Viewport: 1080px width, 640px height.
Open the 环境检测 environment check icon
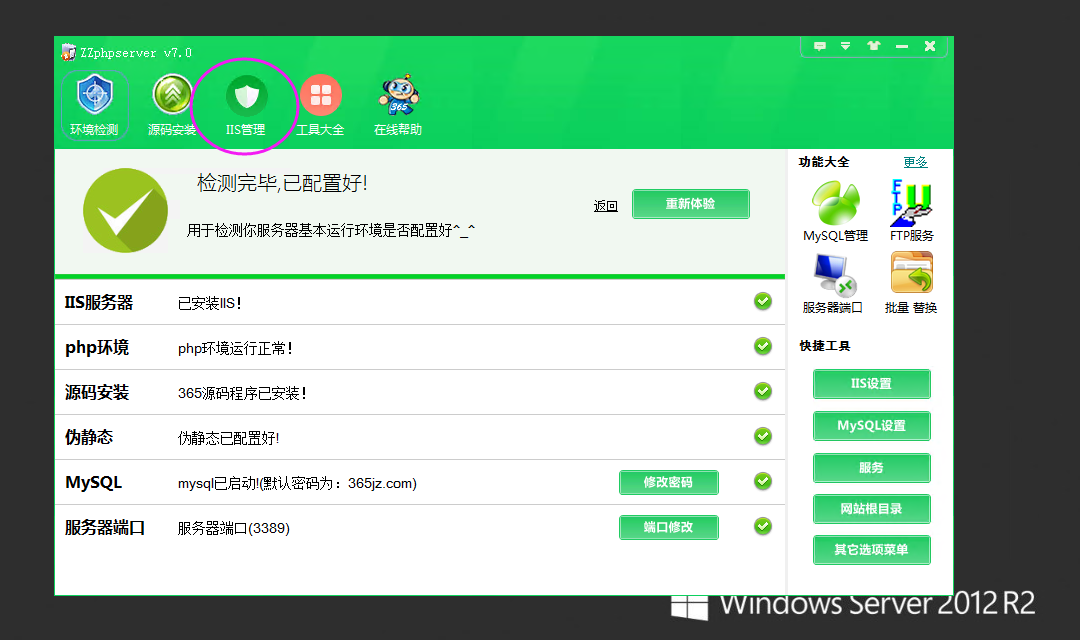[94, 105]
